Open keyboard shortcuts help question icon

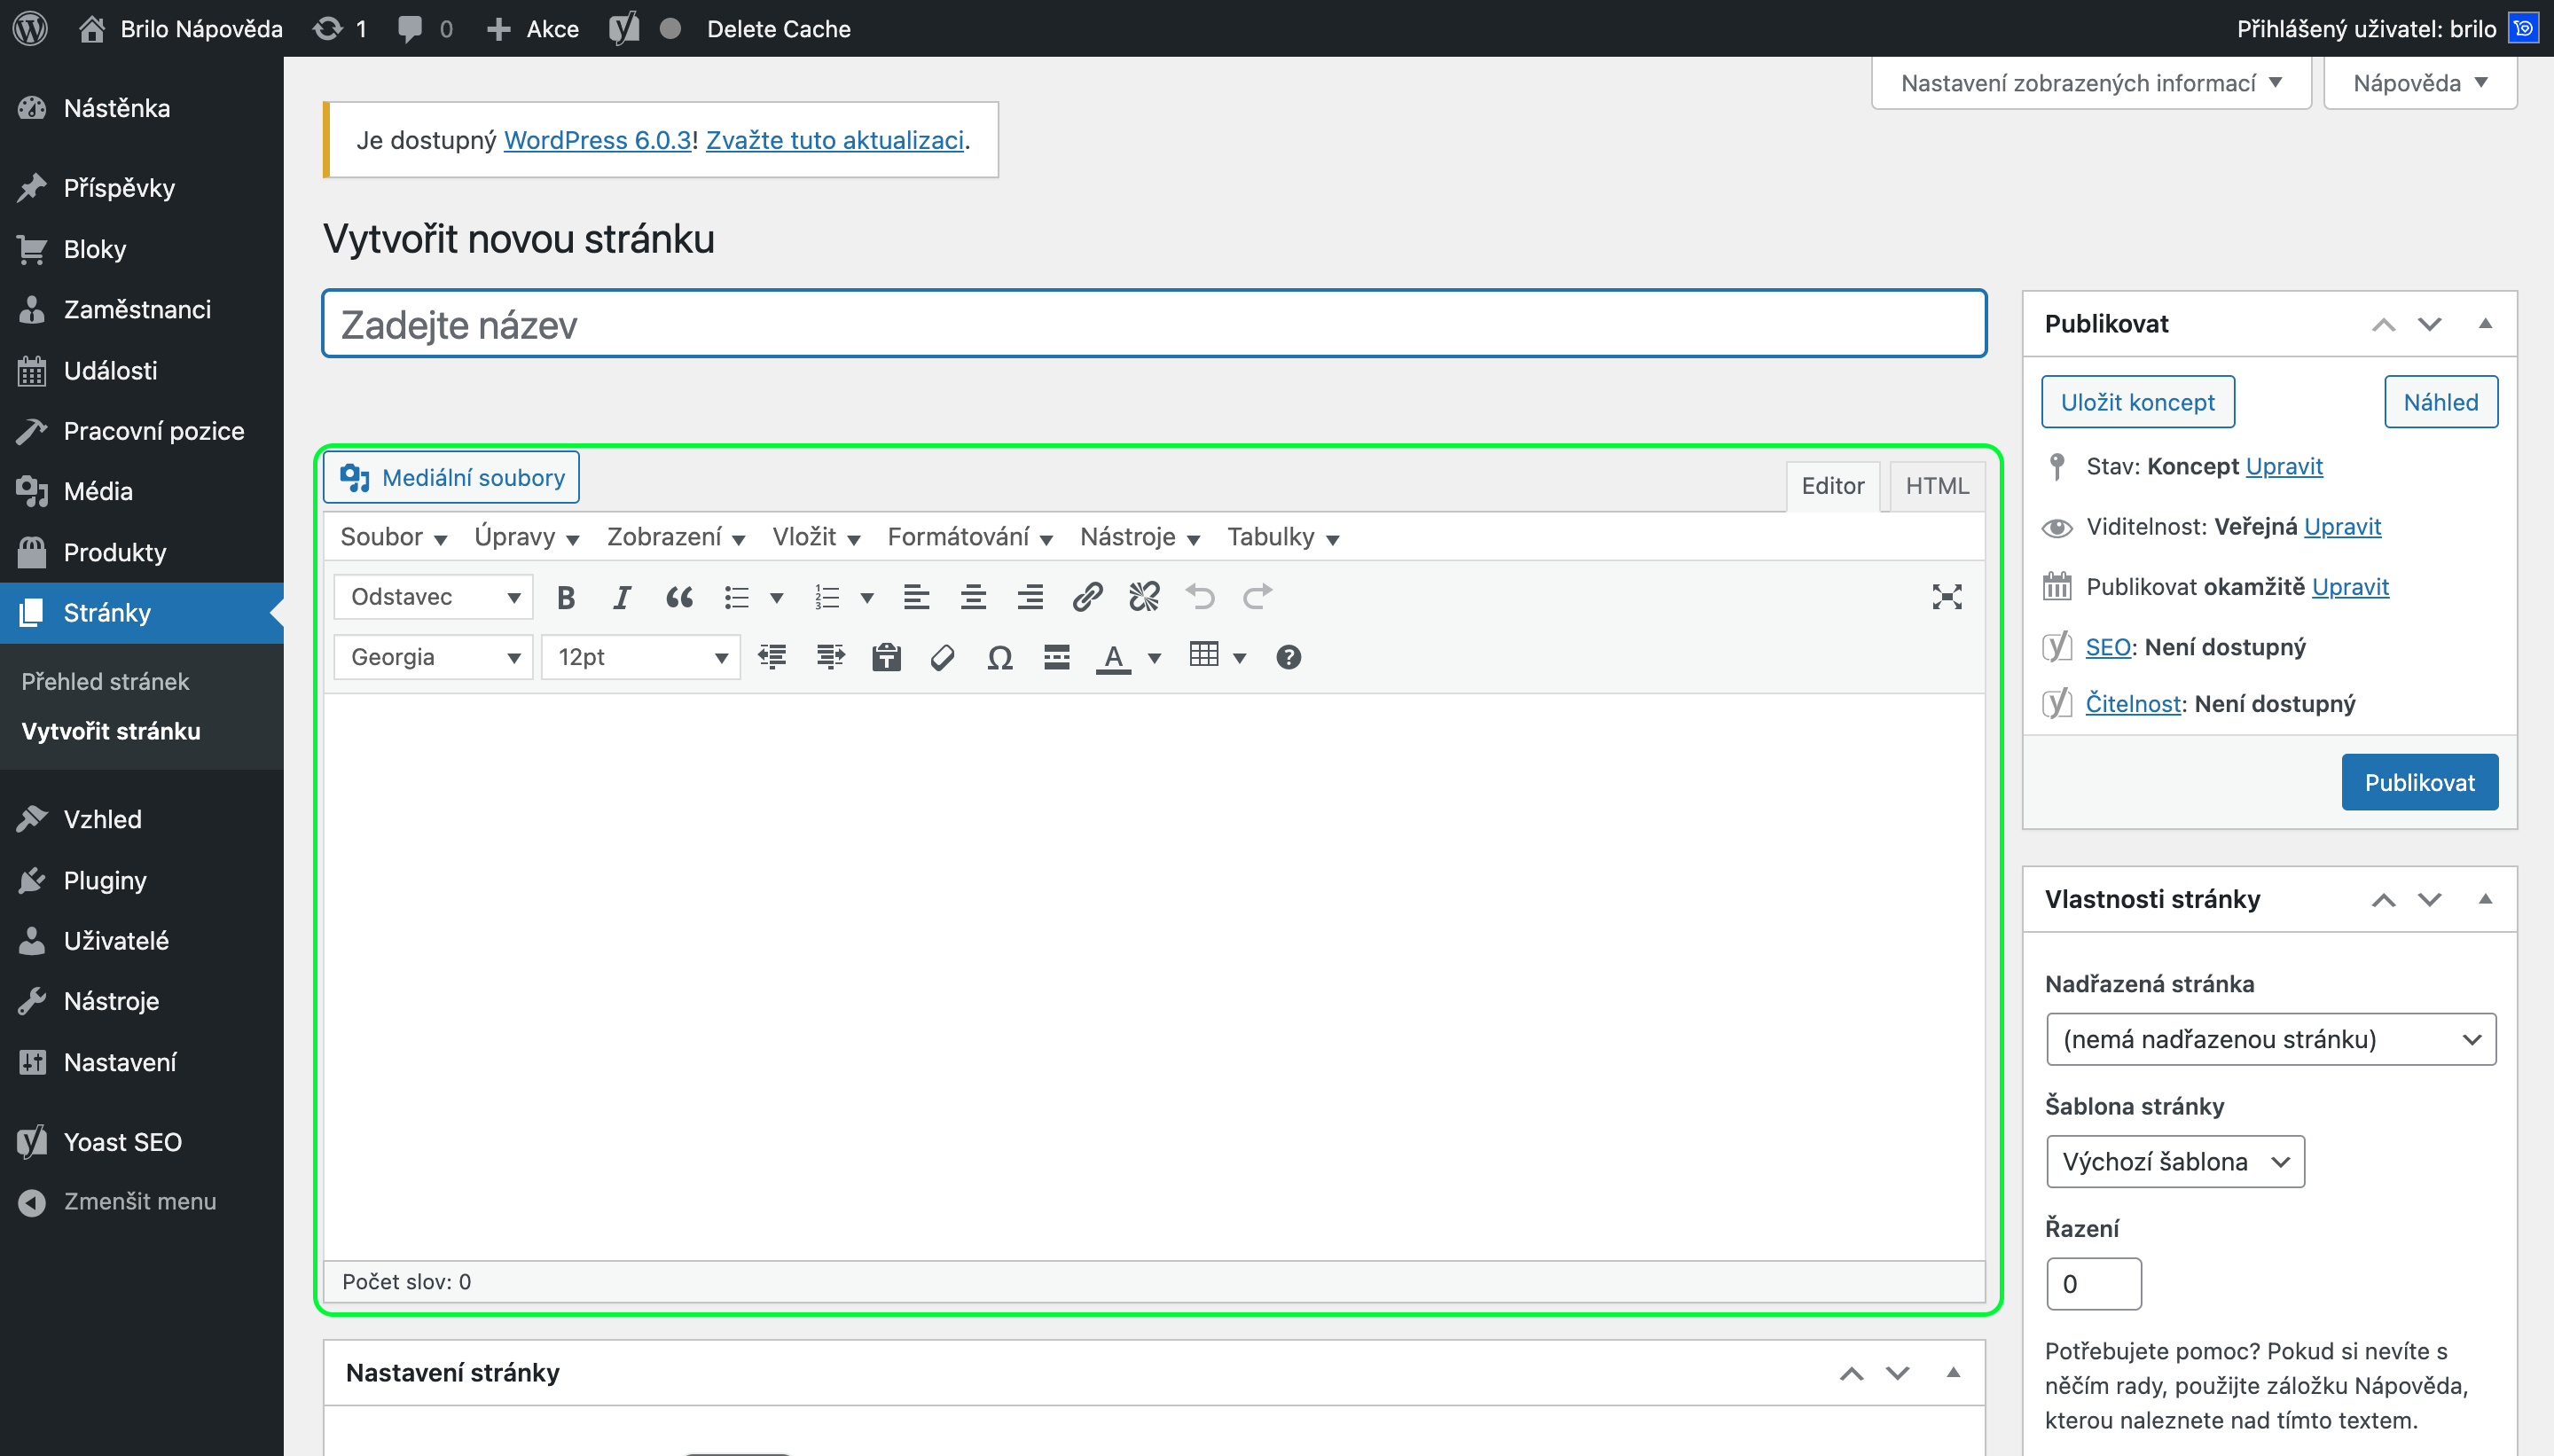tap(1288, 657)
